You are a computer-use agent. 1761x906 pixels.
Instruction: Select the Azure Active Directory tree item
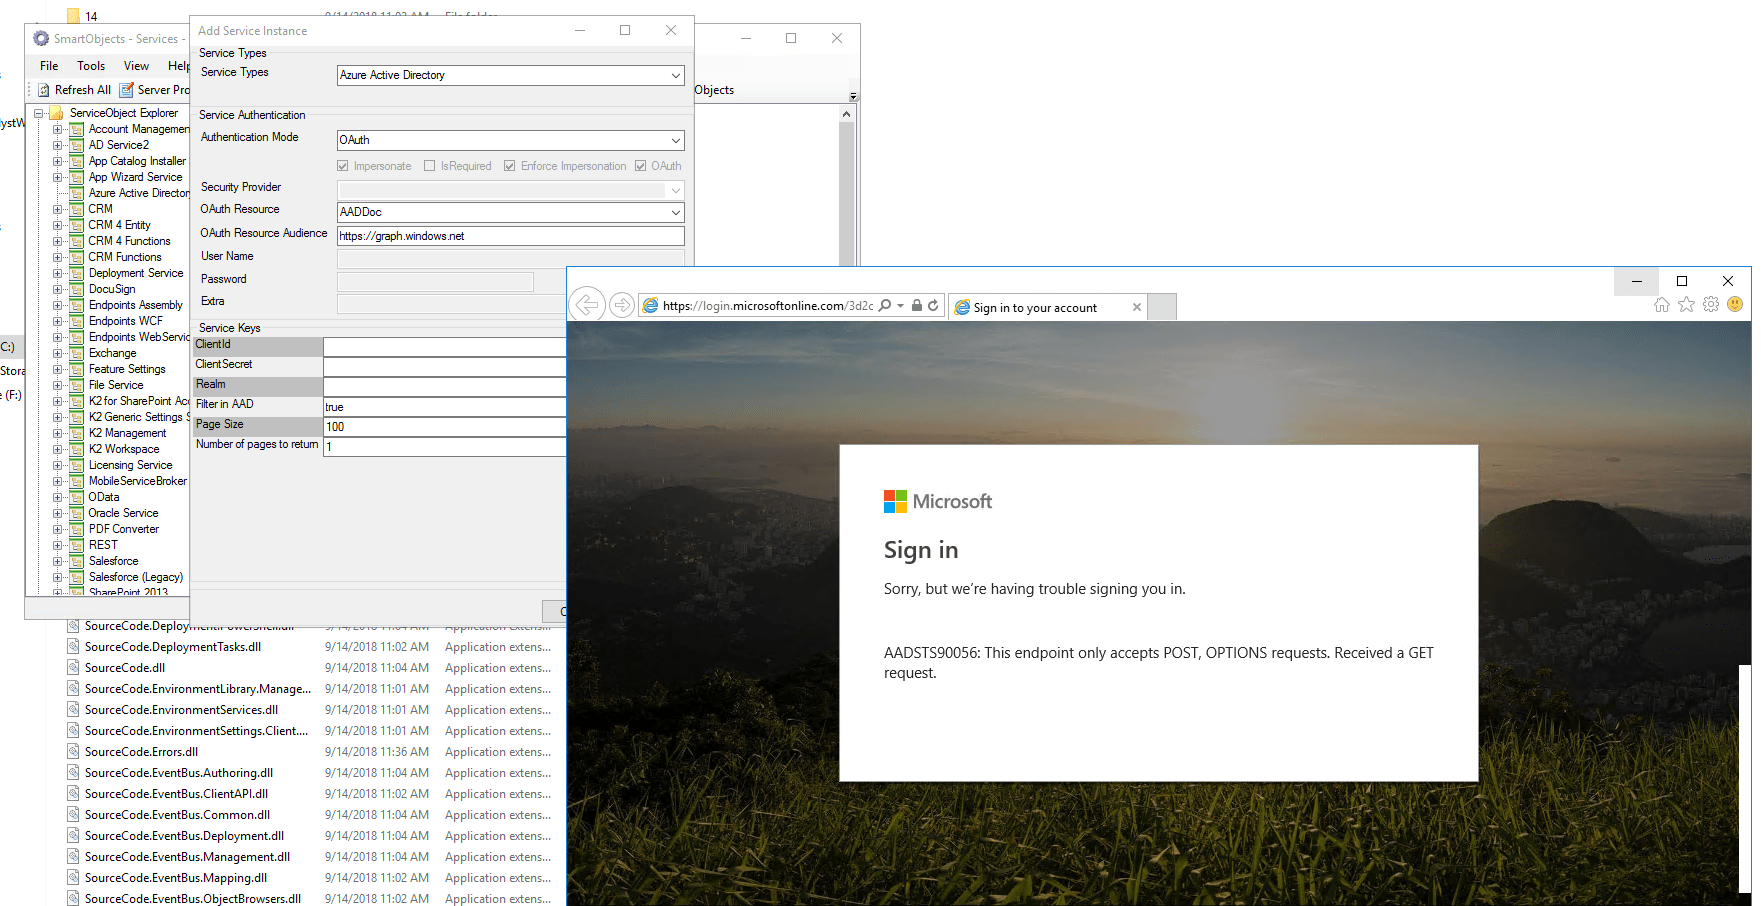138,193
